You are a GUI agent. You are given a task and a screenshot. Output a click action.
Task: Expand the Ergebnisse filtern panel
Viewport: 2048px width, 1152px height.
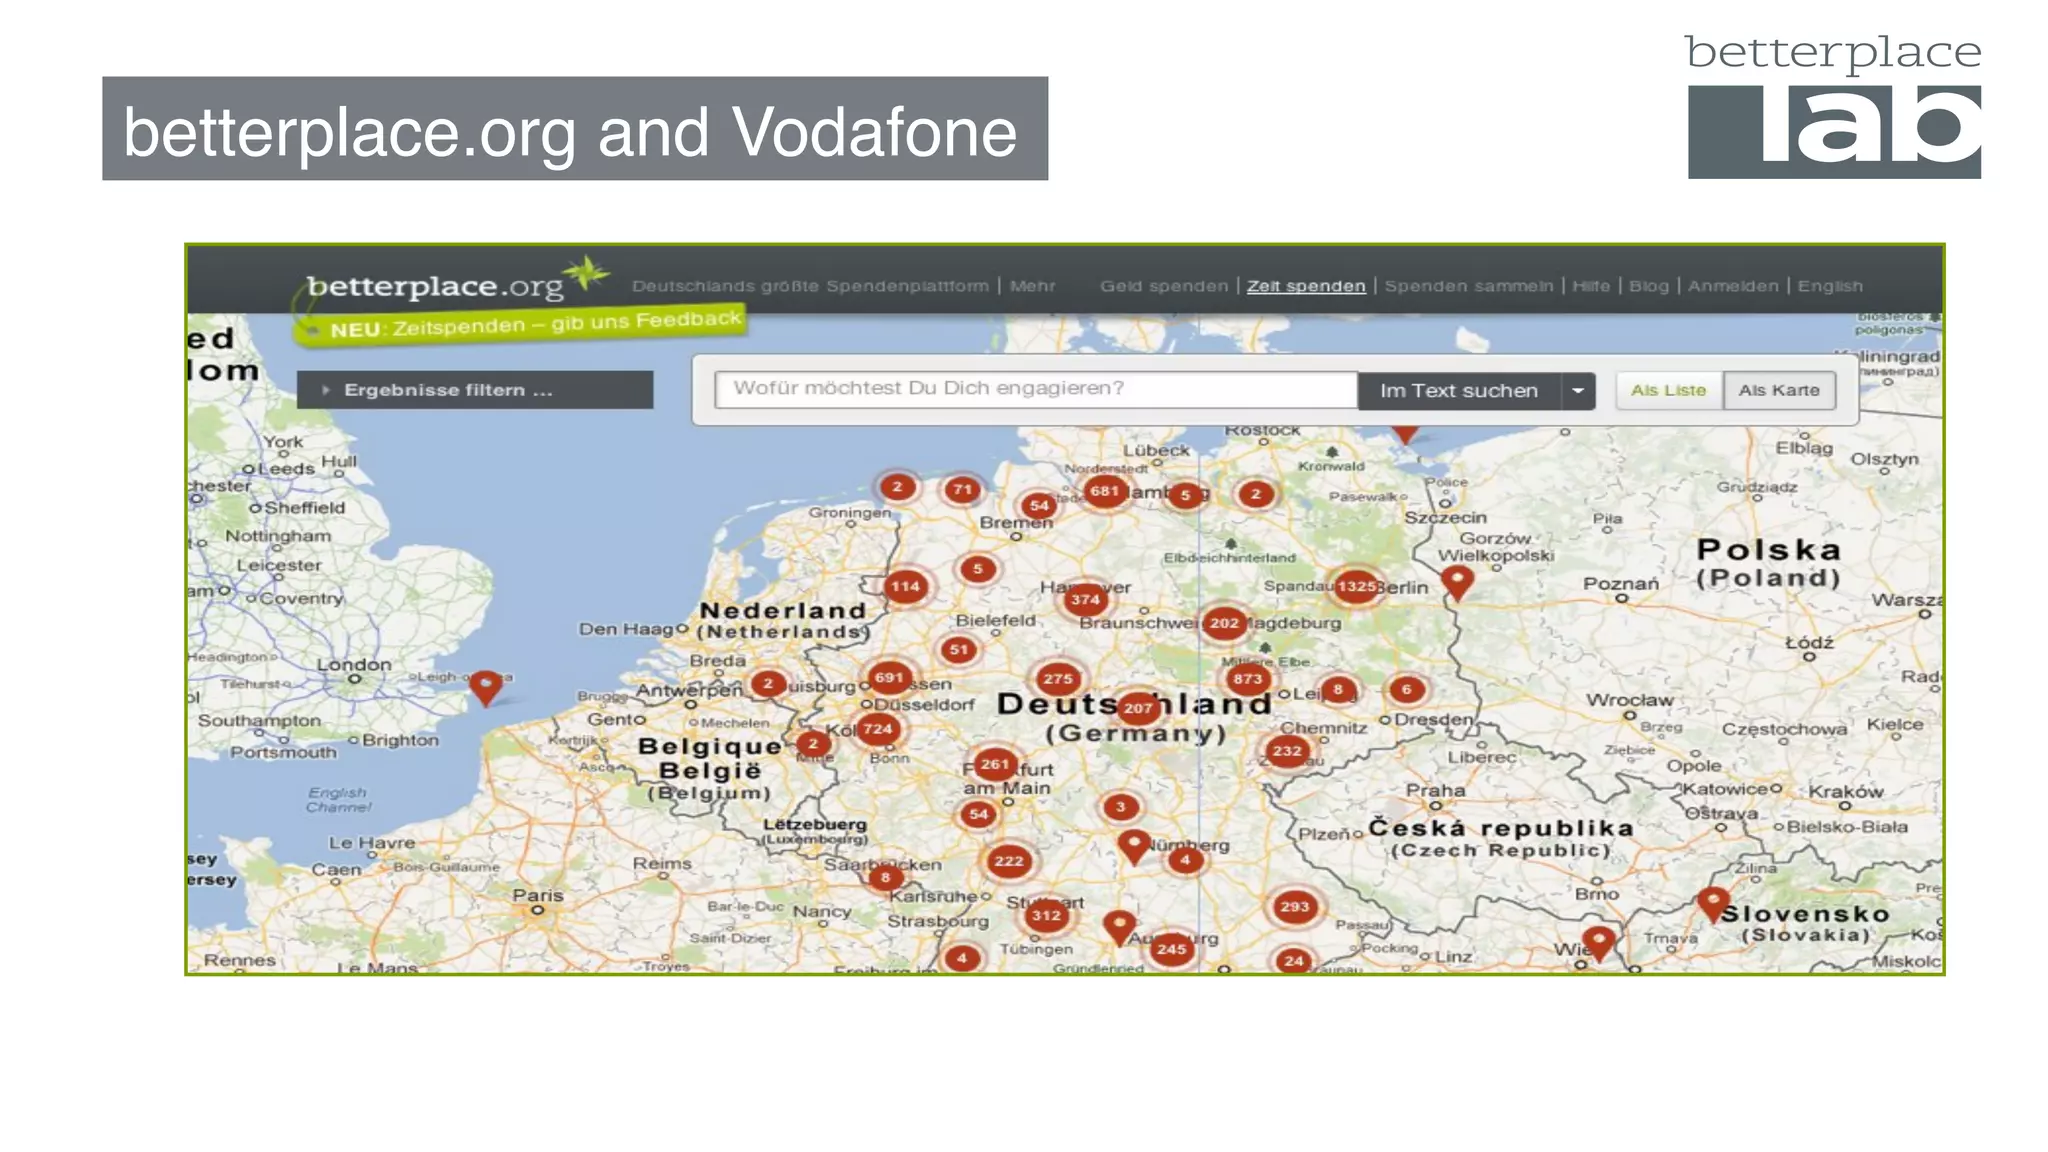coord(475,390)
